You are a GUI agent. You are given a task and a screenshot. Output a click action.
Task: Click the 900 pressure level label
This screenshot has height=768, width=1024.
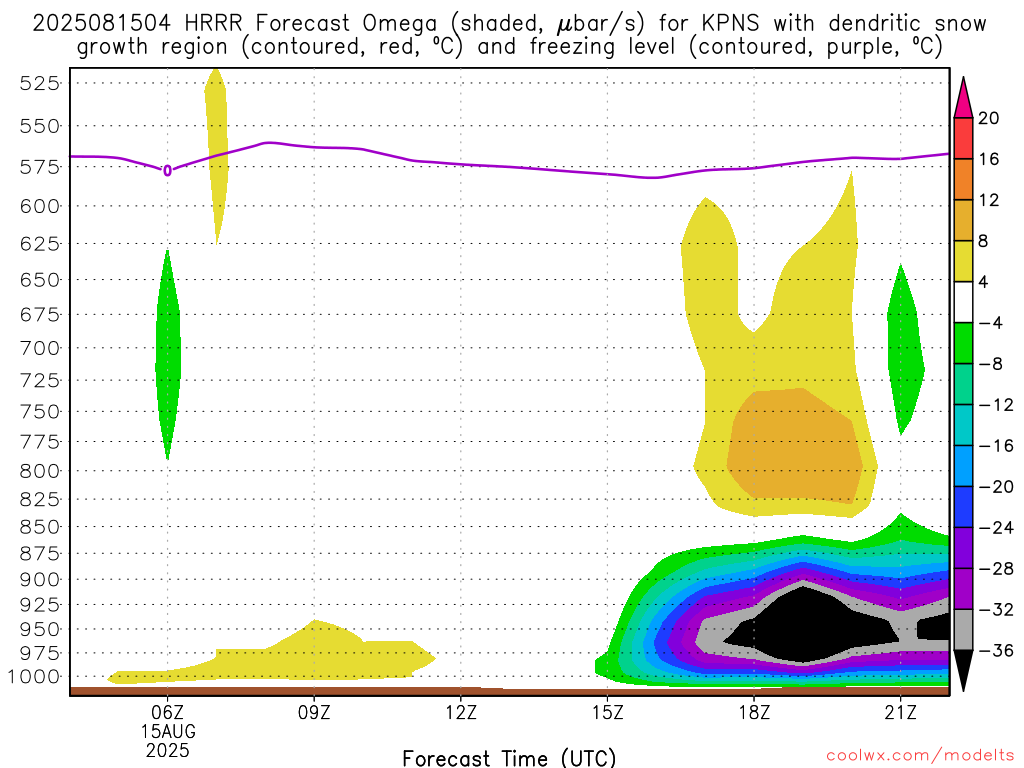click(39, 580)
